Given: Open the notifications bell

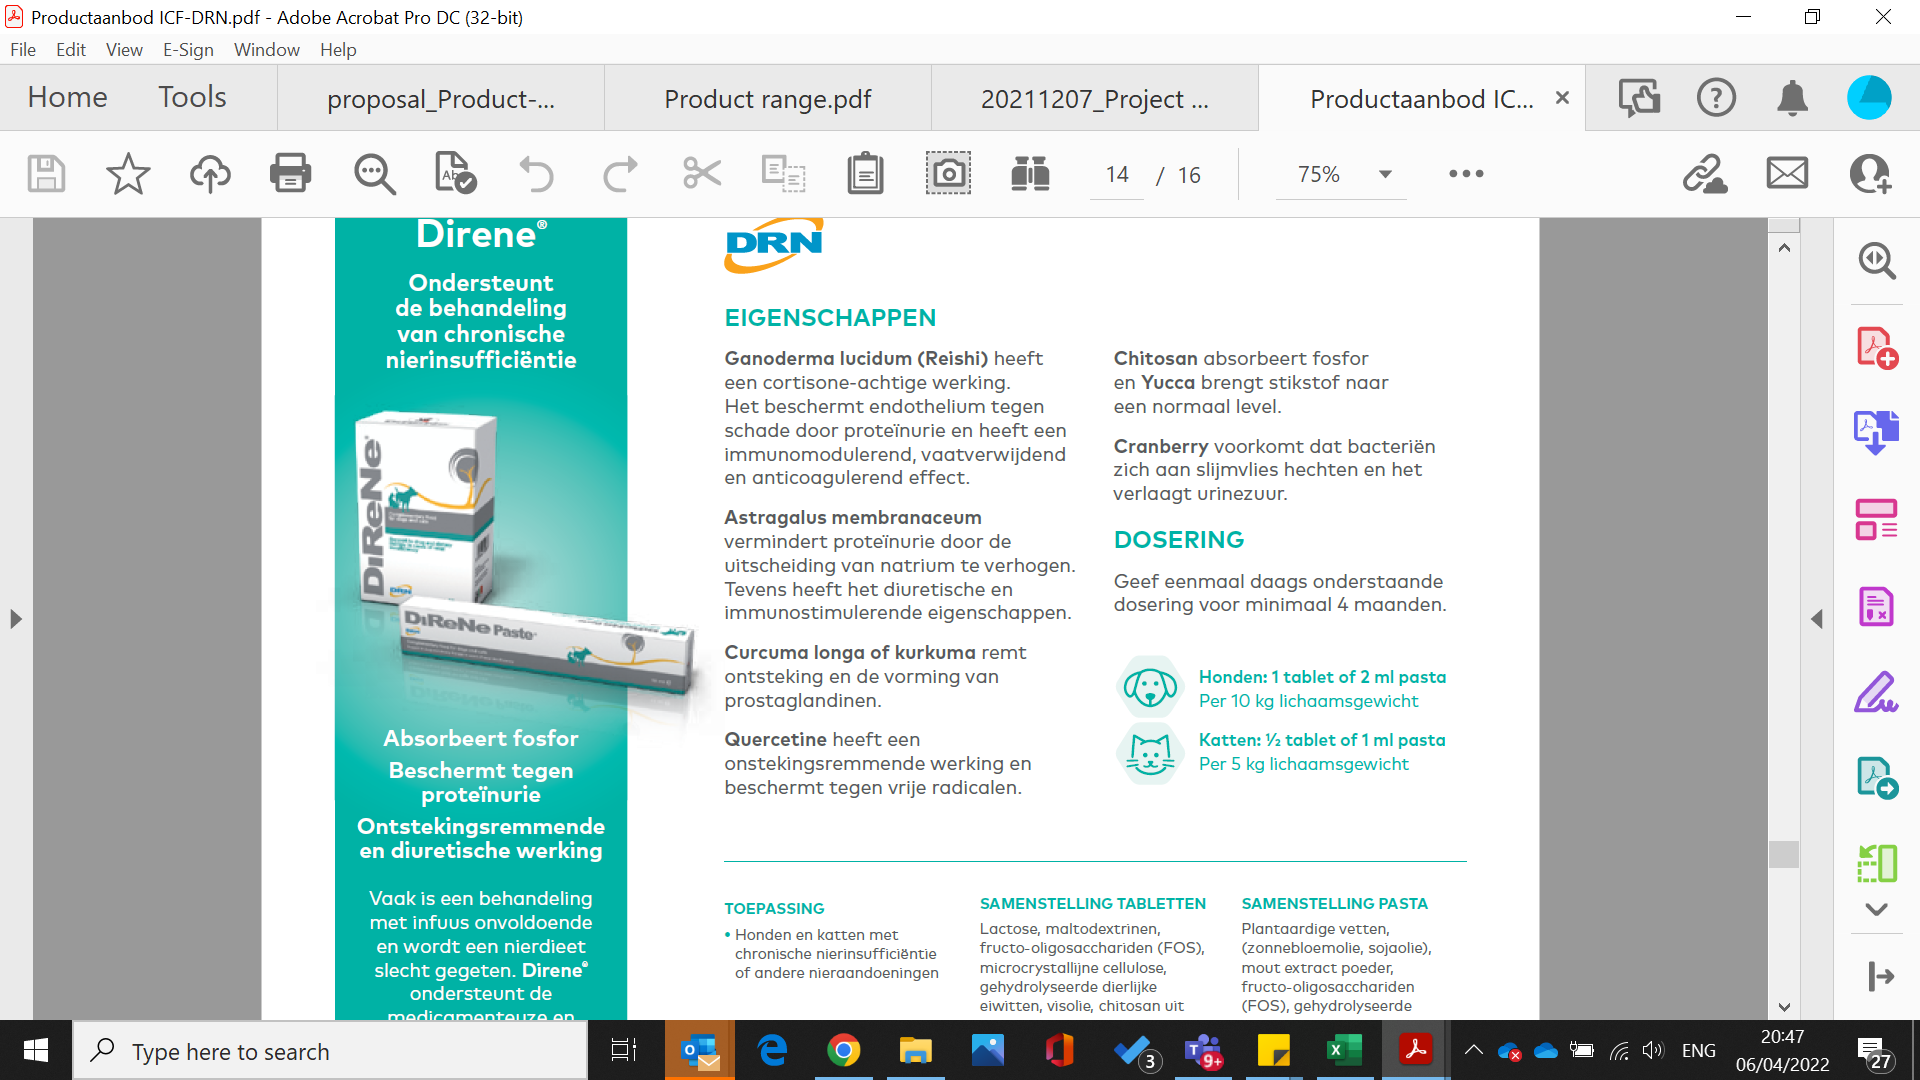Looking at the screenshot, I should click(x=1792, y=98).
